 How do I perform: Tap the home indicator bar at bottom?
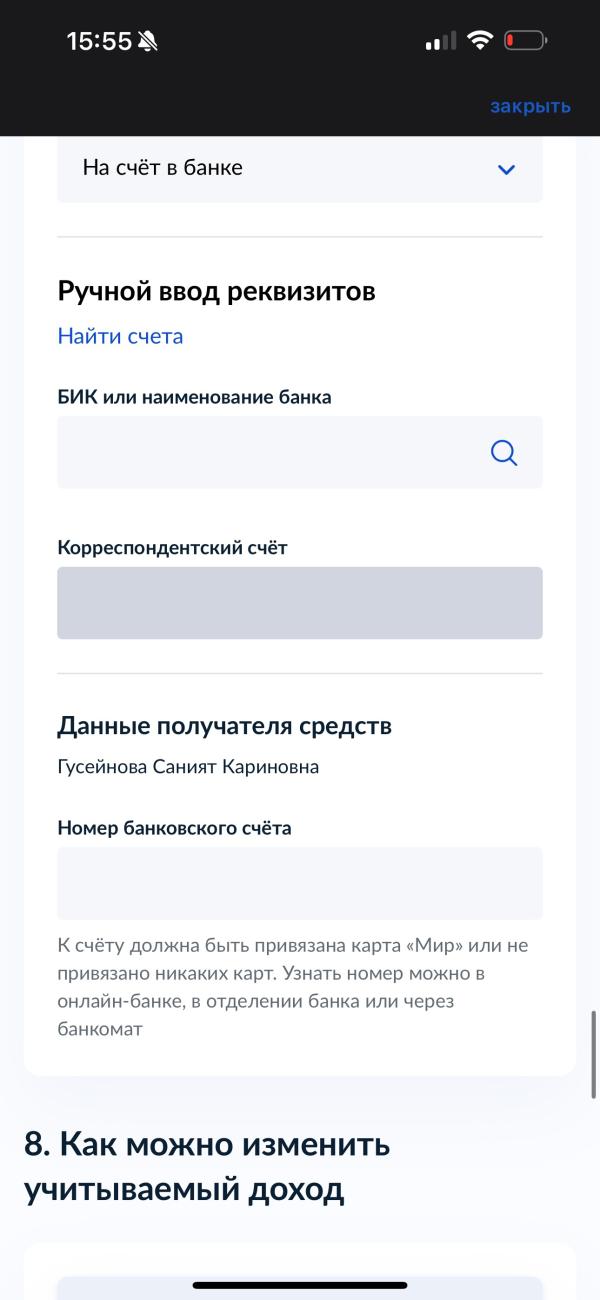pos(300,1285)
